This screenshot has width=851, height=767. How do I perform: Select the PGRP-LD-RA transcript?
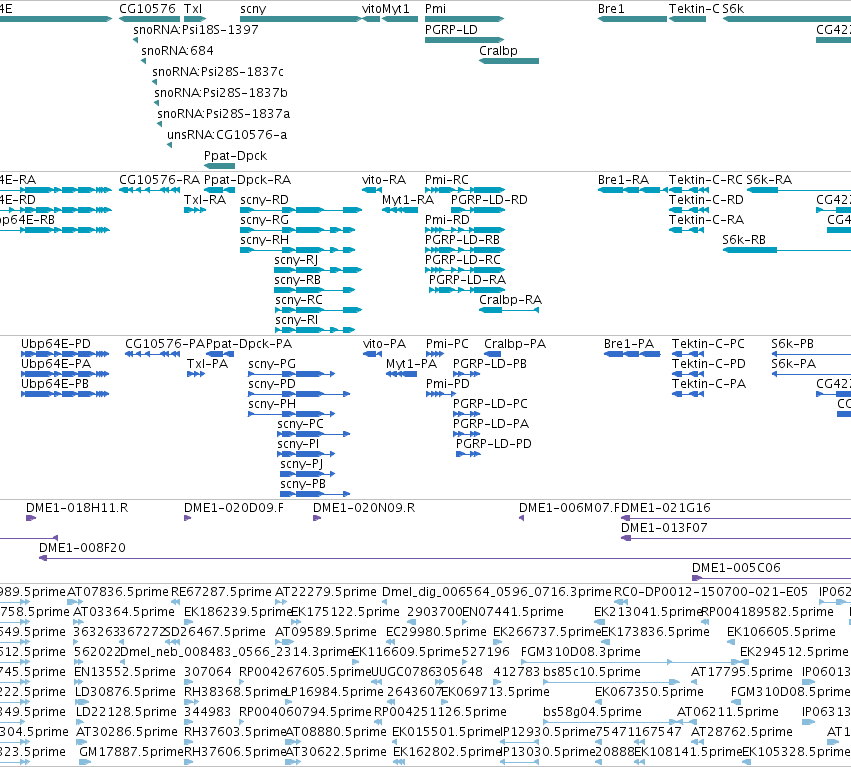[467, 280]
